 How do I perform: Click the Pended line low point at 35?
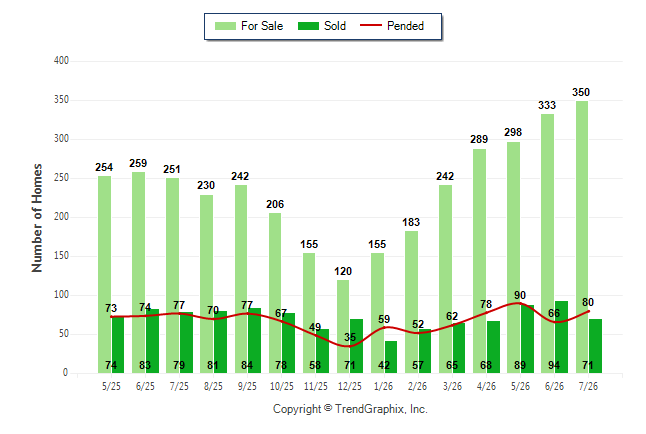349,346
